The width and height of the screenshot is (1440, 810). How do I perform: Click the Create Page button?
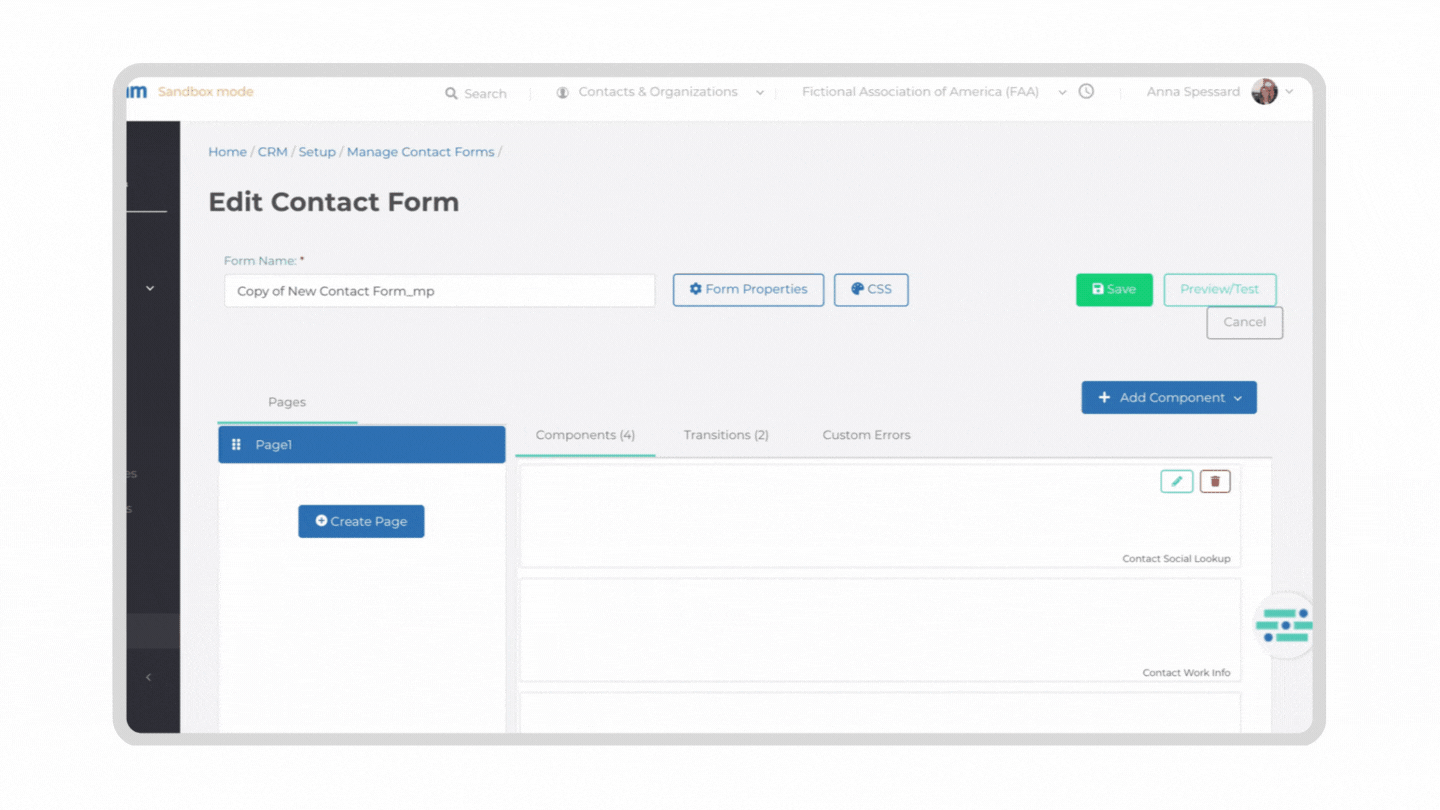[361, 521]
